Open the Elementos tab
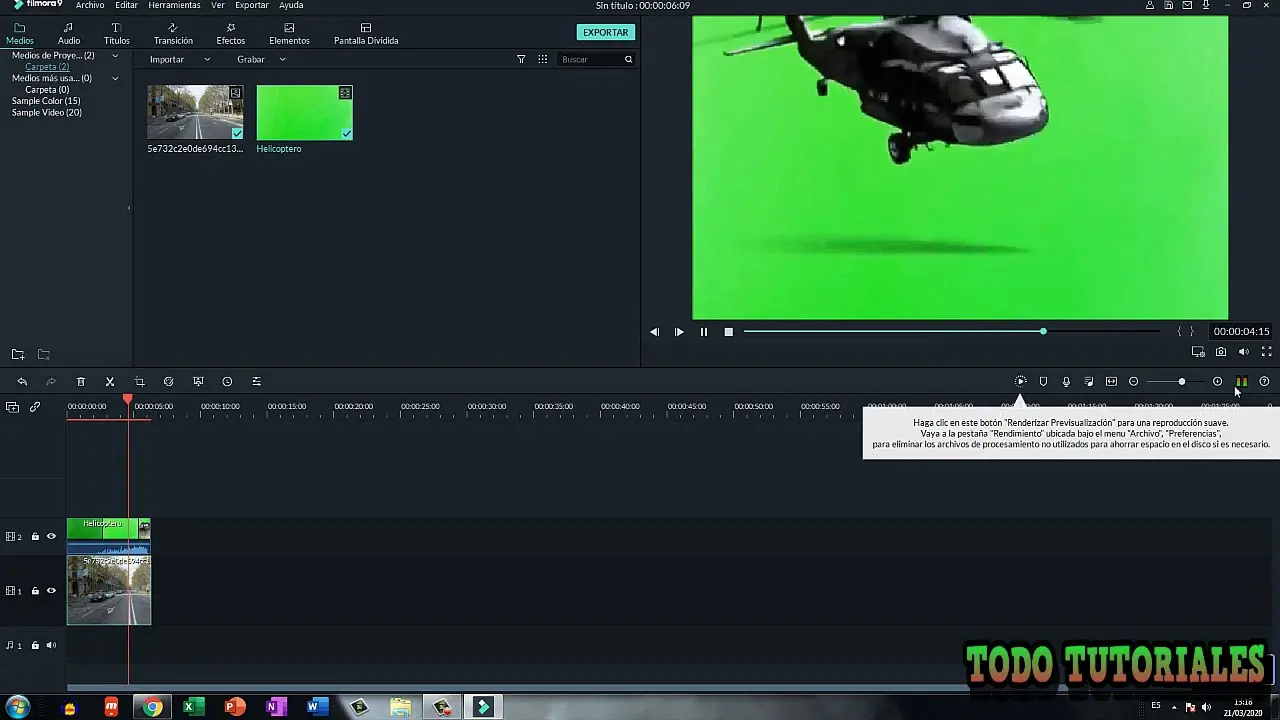 [x=289, y=34]
